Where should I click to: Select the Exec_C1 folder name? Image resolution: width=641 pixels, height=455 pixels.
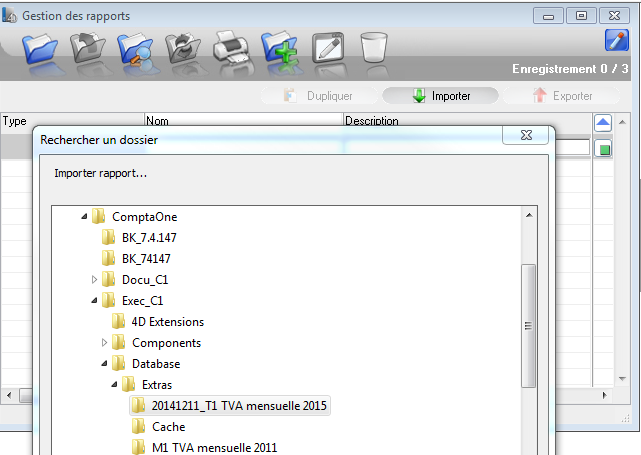tap(143, 301)
